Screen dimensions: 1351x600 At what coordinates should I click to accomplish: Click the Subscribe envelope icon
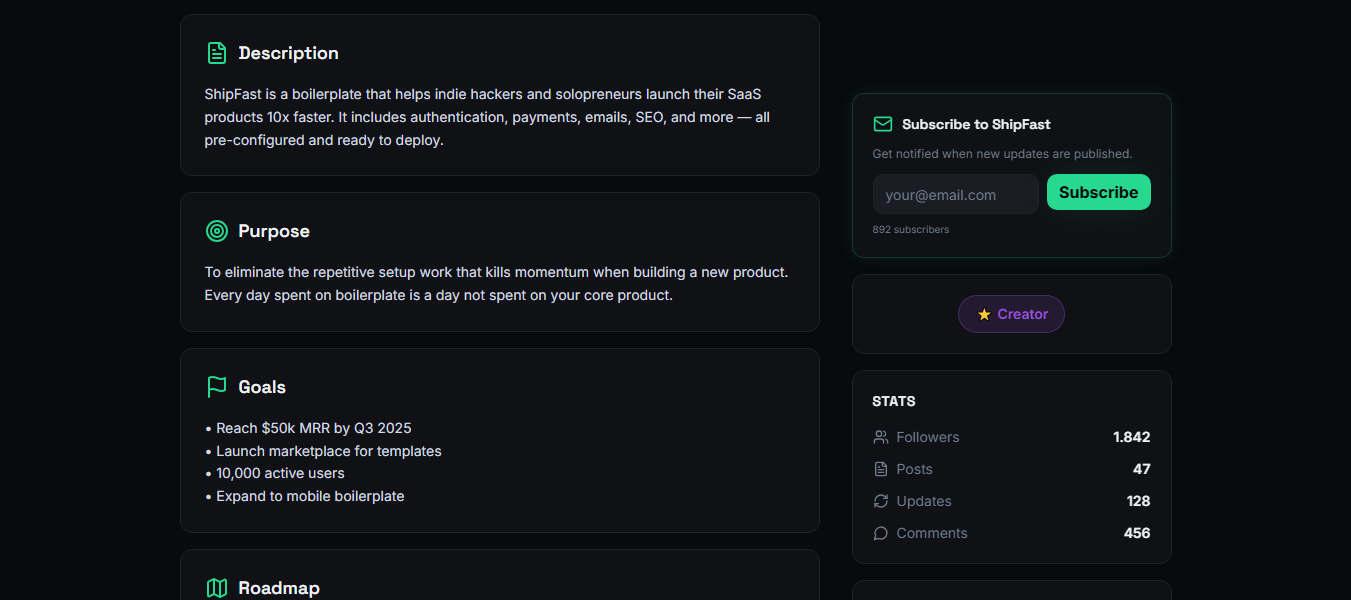[x=883, y=124]
